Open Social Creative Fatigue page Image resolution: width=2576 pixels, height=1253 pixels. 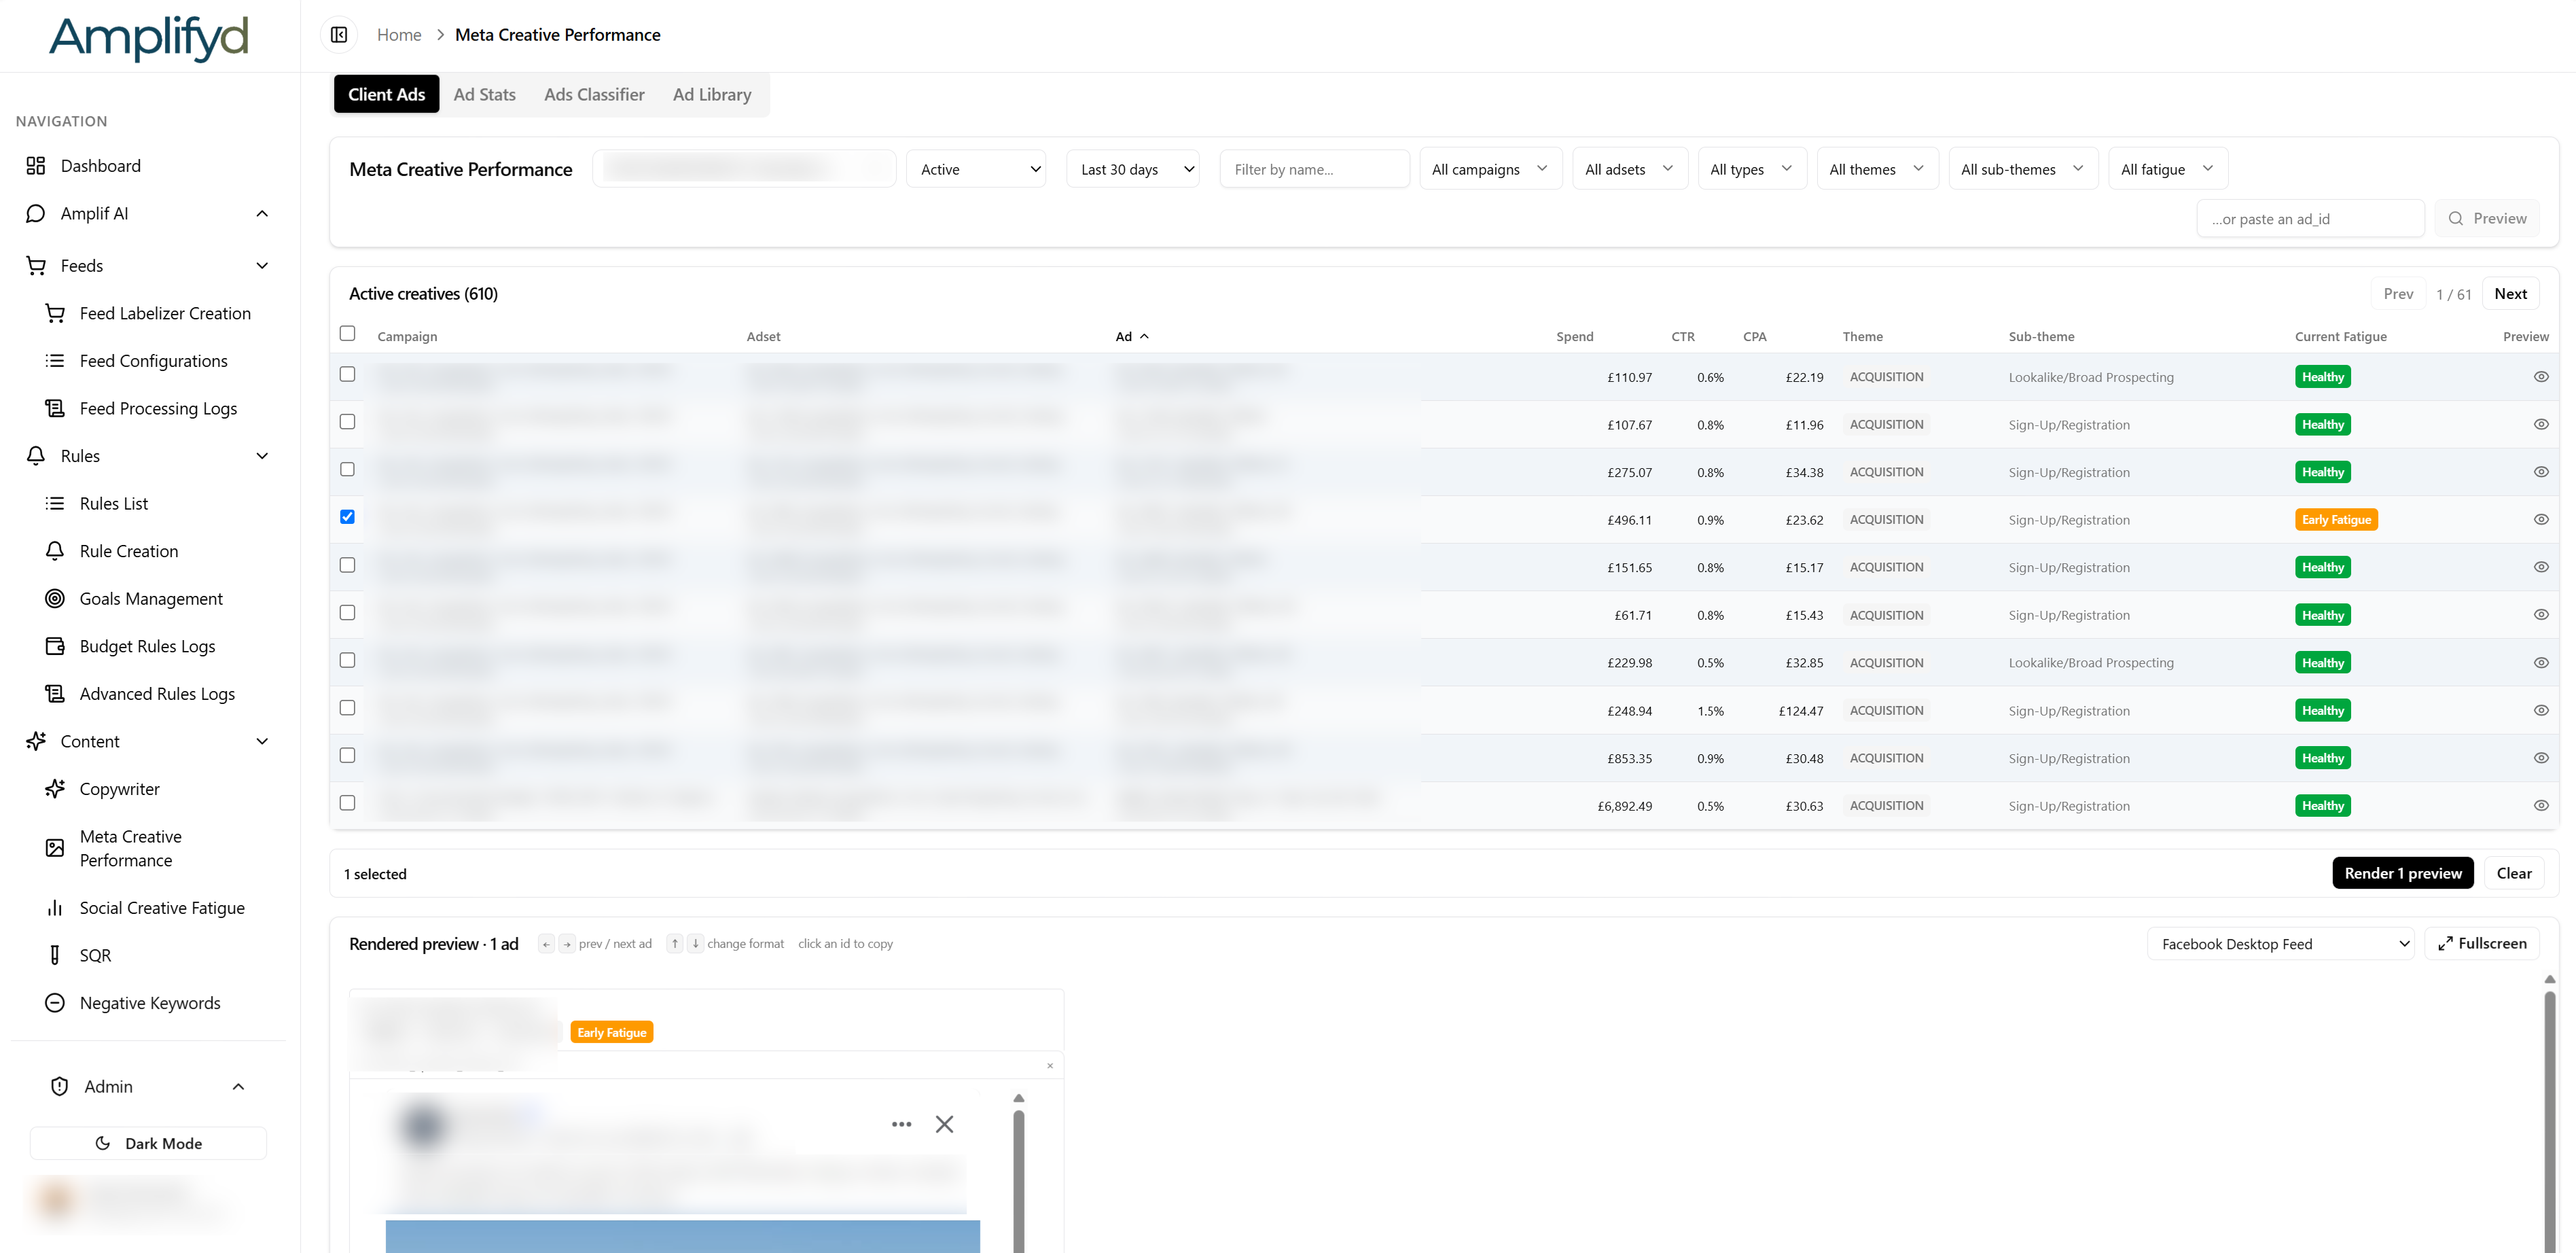pyautogui.click(x=162, y=908)
